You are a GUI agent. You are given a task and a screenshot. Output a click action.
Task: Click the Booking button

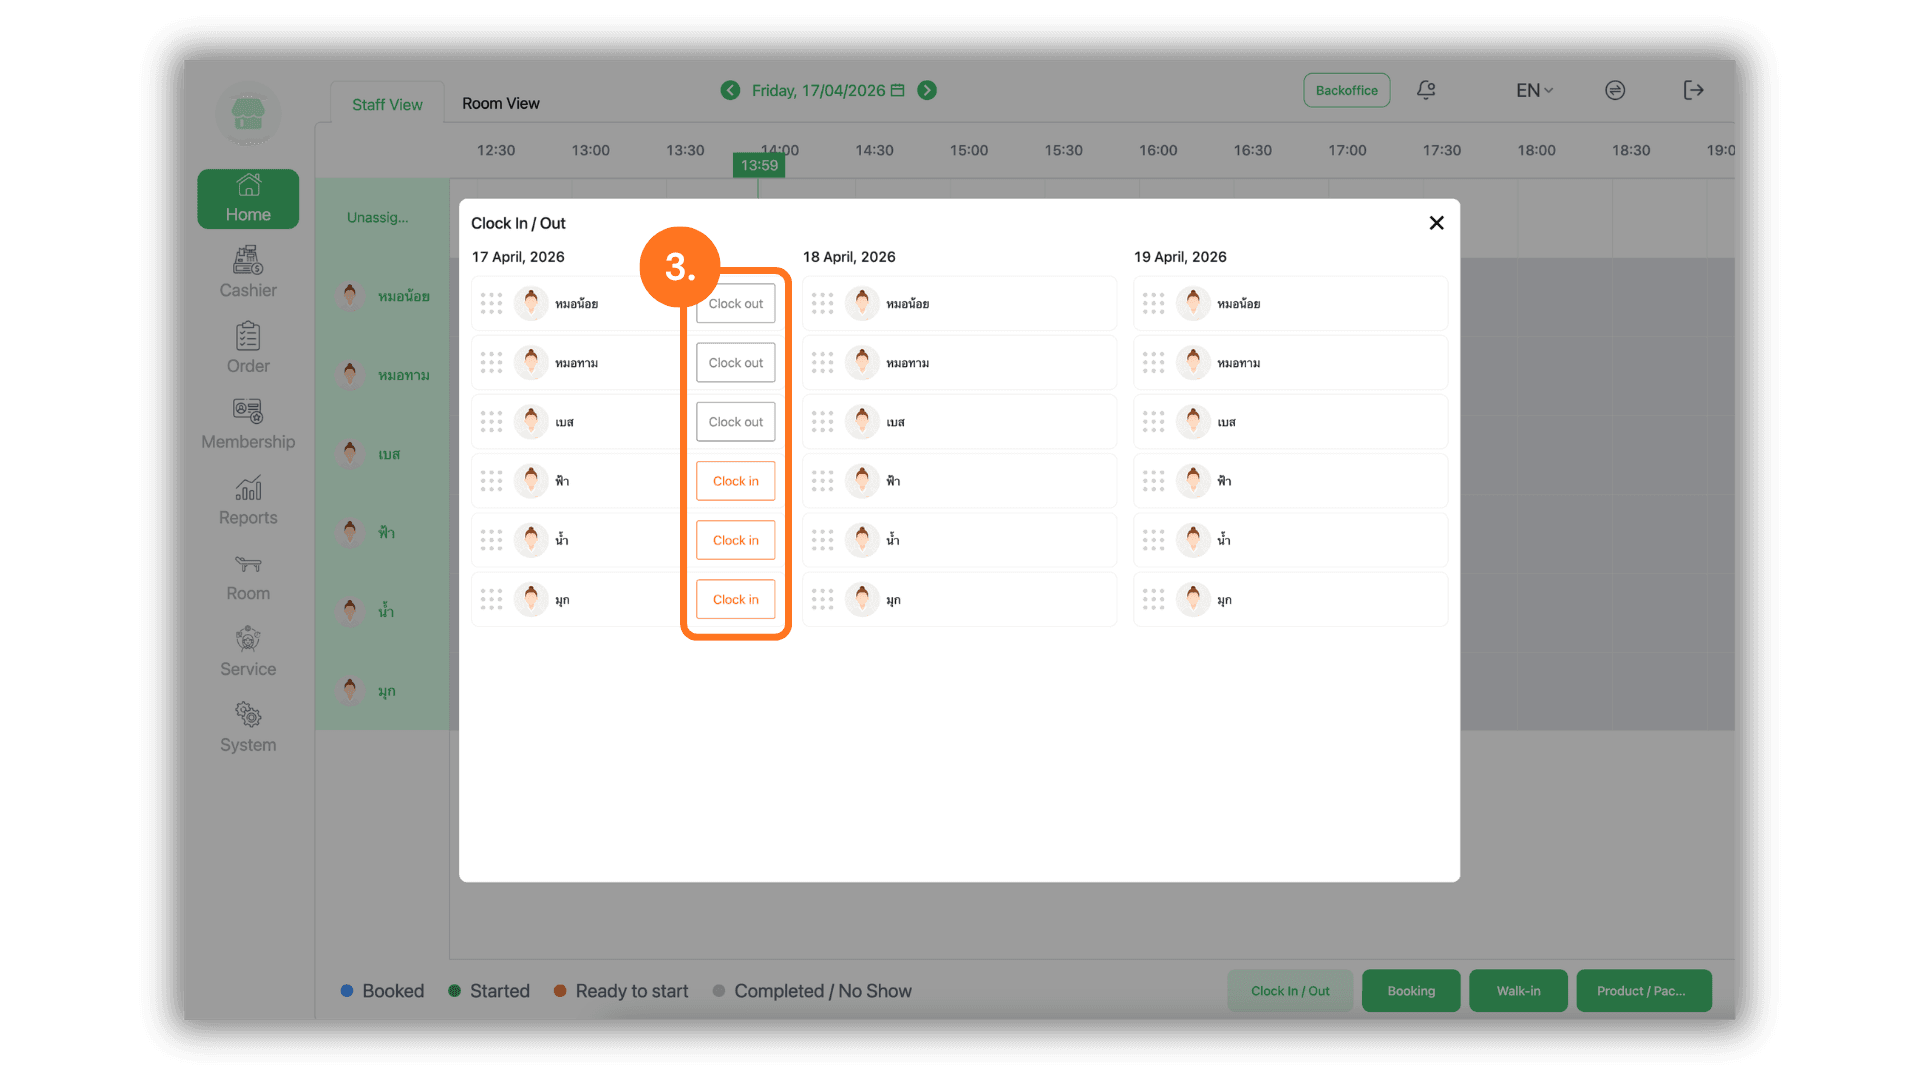pyautogui.click(x=1411, y=991)
